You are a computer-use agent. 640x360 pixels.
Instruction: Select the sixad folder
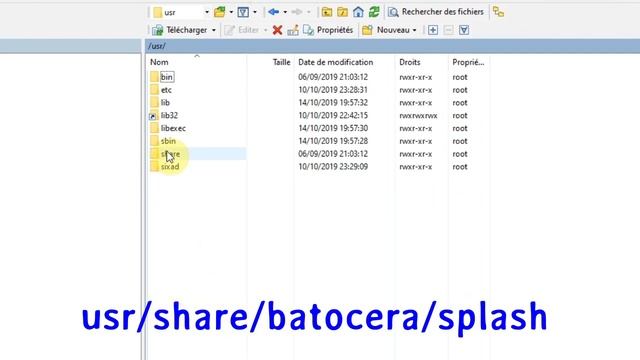click(170, 167)
